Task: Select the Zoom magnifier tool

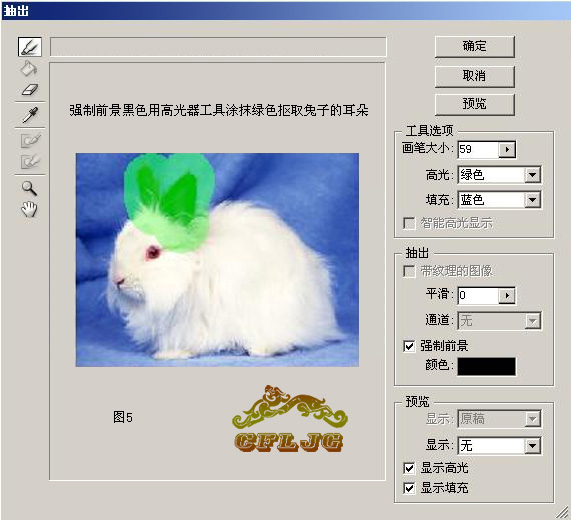Action: pyautogui.click(x=29, y=188)
